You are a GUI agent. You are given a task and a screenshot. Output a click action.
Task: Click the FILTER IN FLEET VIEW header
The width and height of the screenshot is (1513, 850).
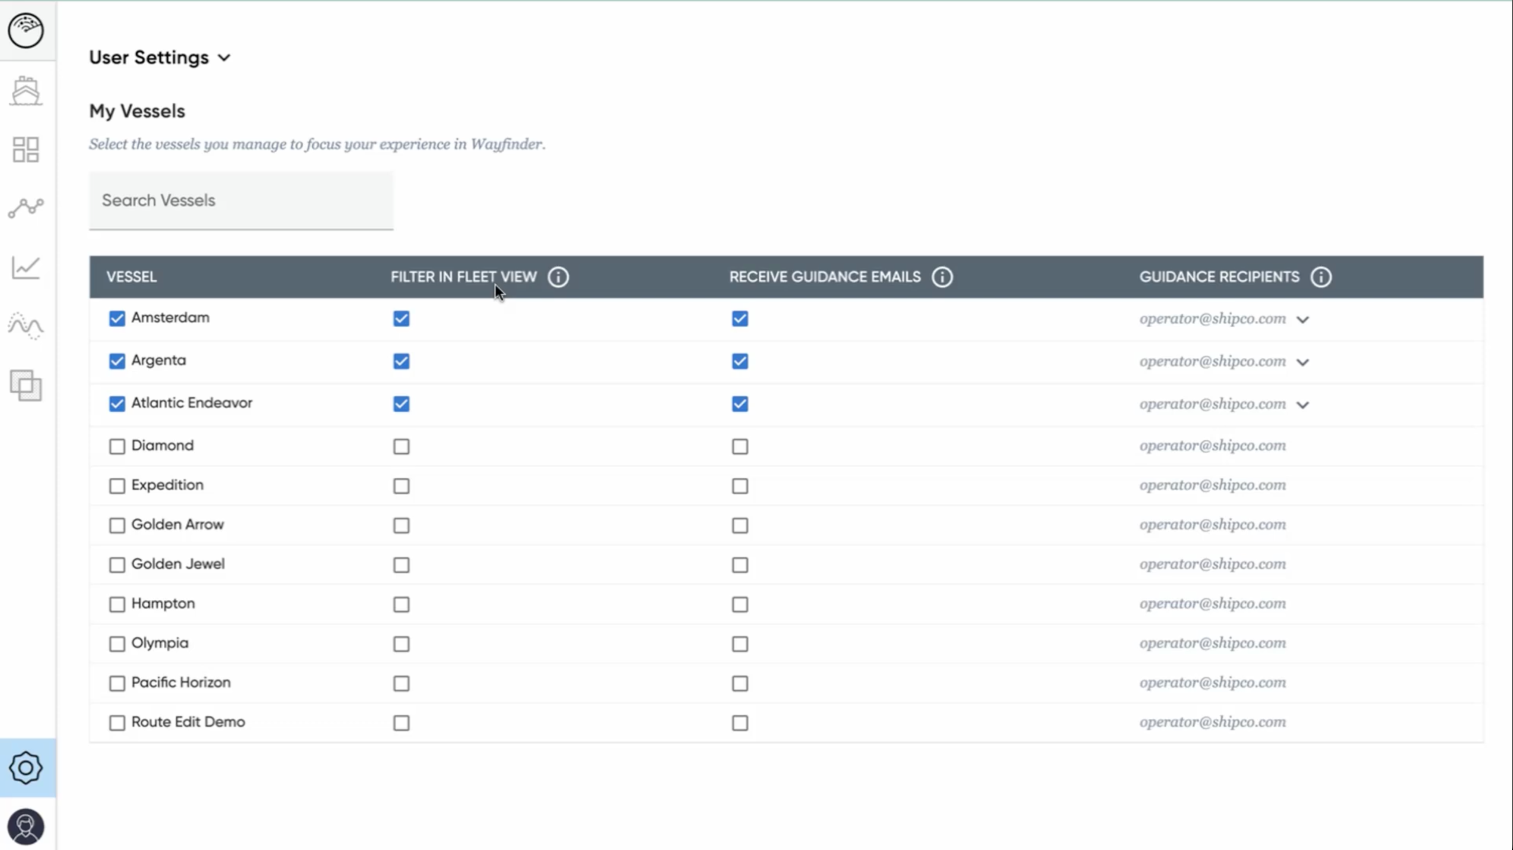pos(464,277)
